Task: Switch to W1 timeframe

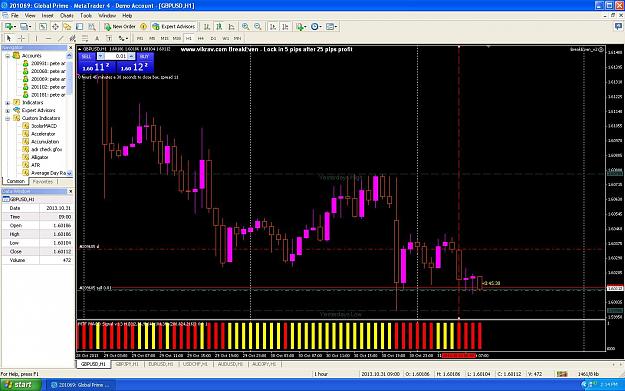Action: click(226, 38)
